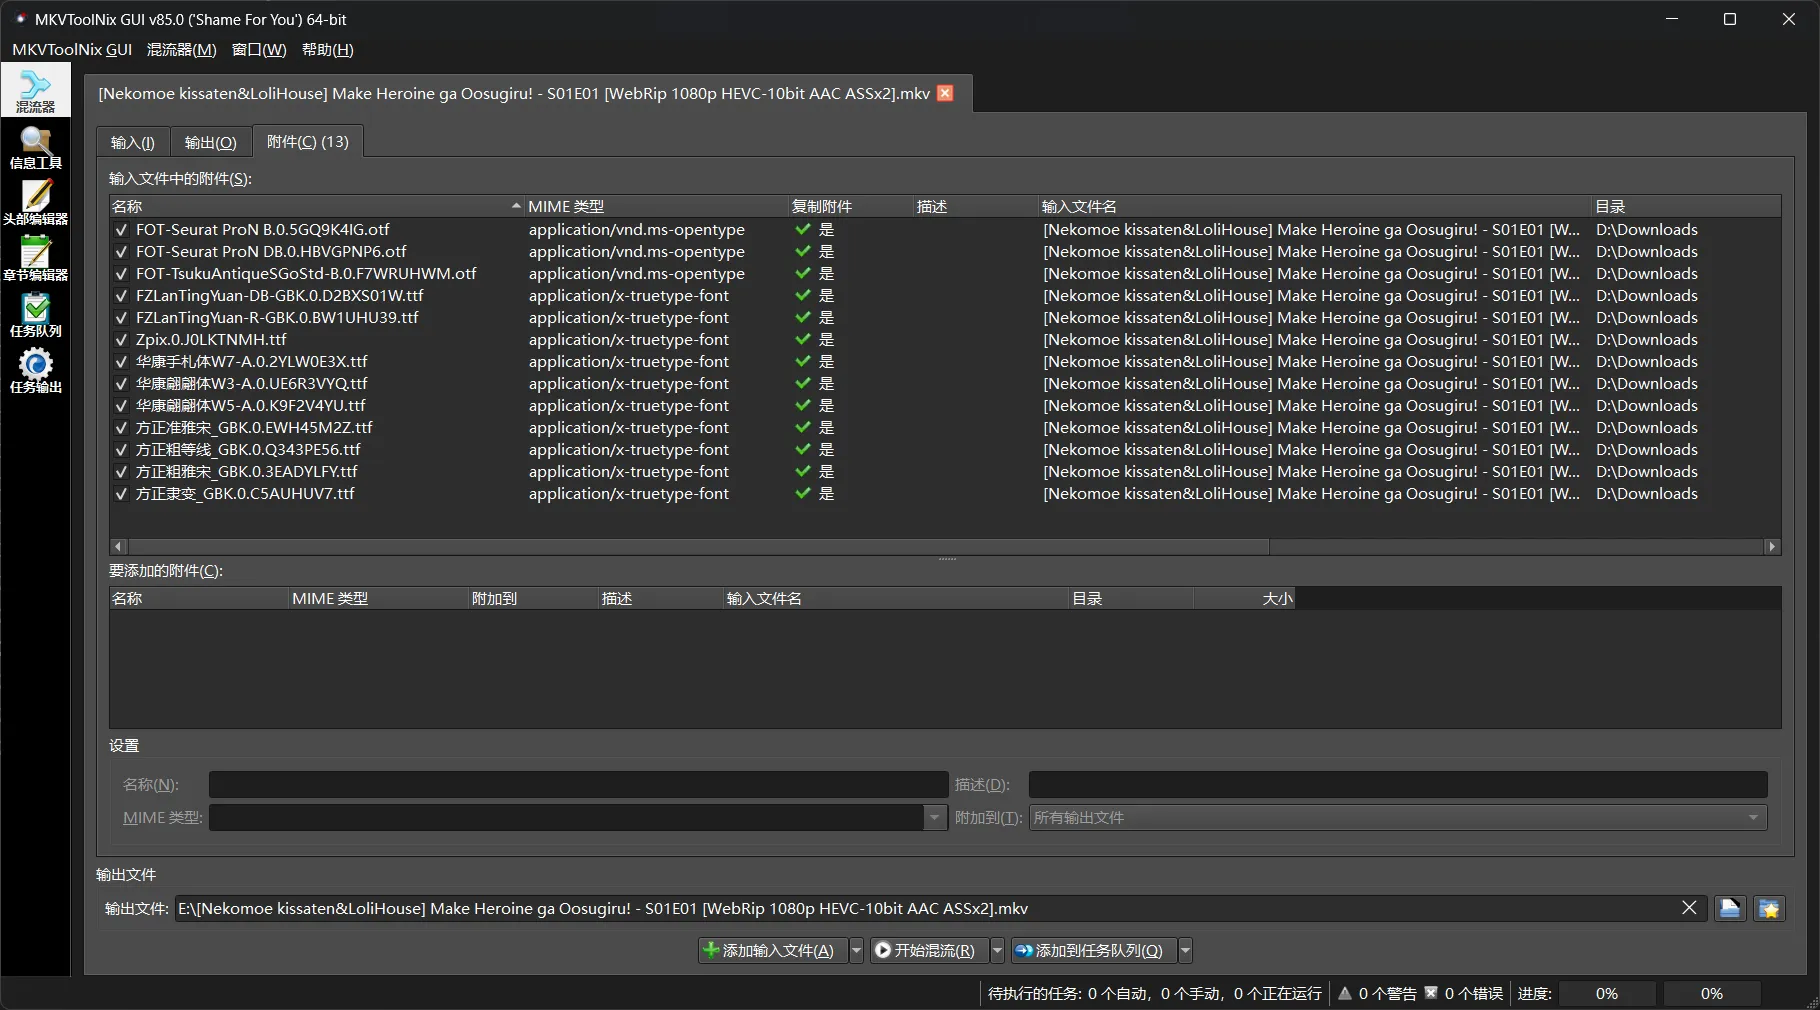The height and width of the screenshot is (1010, 1820).
Task: Open the 任务输出 job output view
Action: tap(35, 371)
